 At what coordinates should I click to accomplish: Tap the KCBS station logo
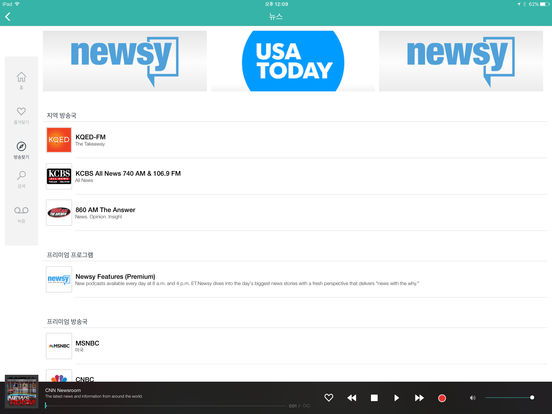tap(59, 176)
